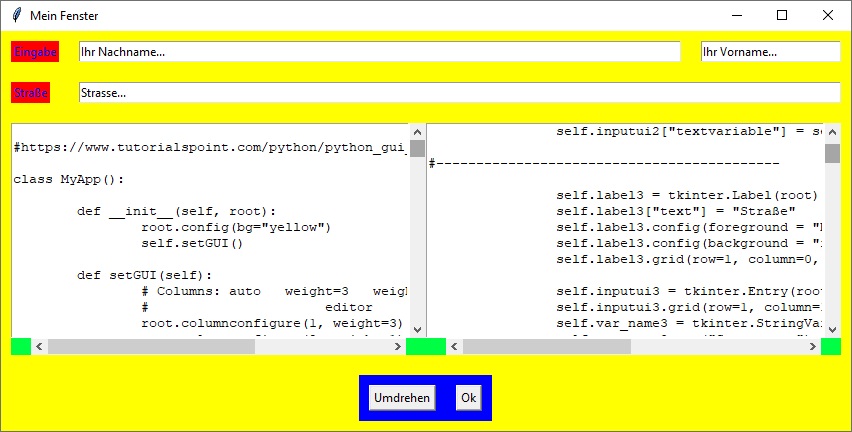Viewport: 852px width, 432px height.
Task: Click left arrow of left pane's horizontal scrollbar
Action: 40,346
